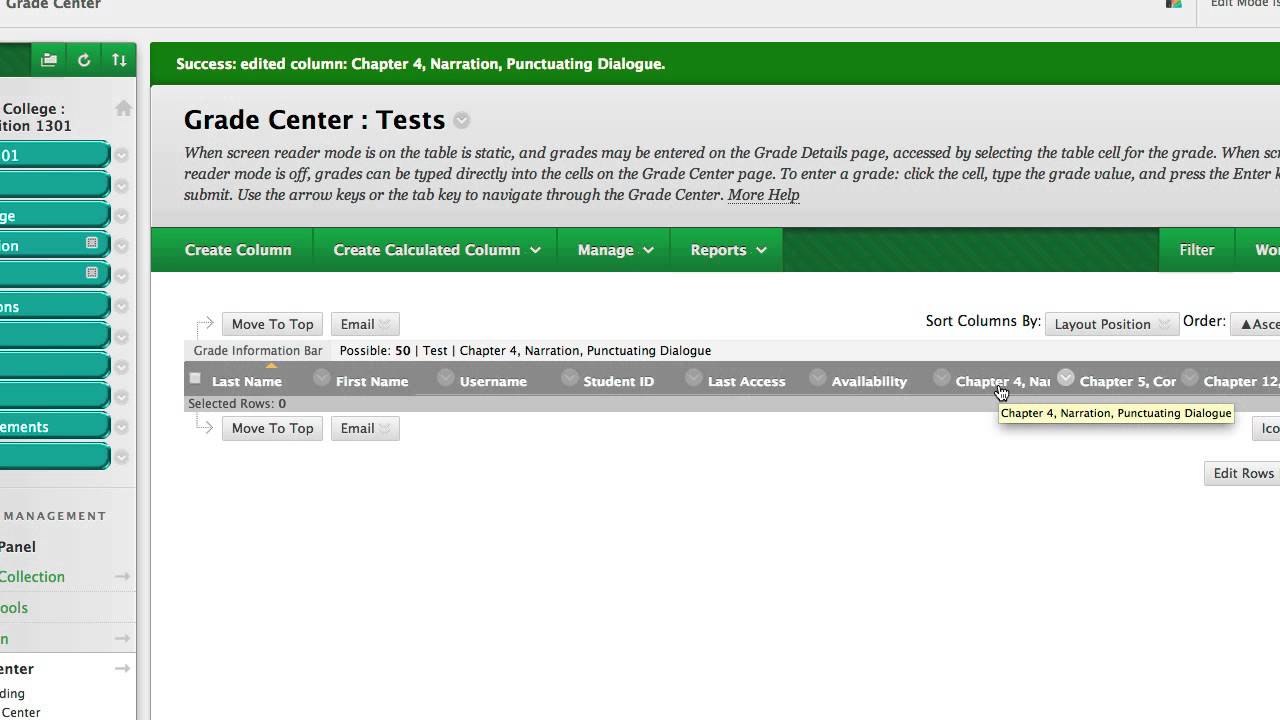
Task: Click the Grade Information Bar label
Action: pyautogui.click(x=258, y=351)
